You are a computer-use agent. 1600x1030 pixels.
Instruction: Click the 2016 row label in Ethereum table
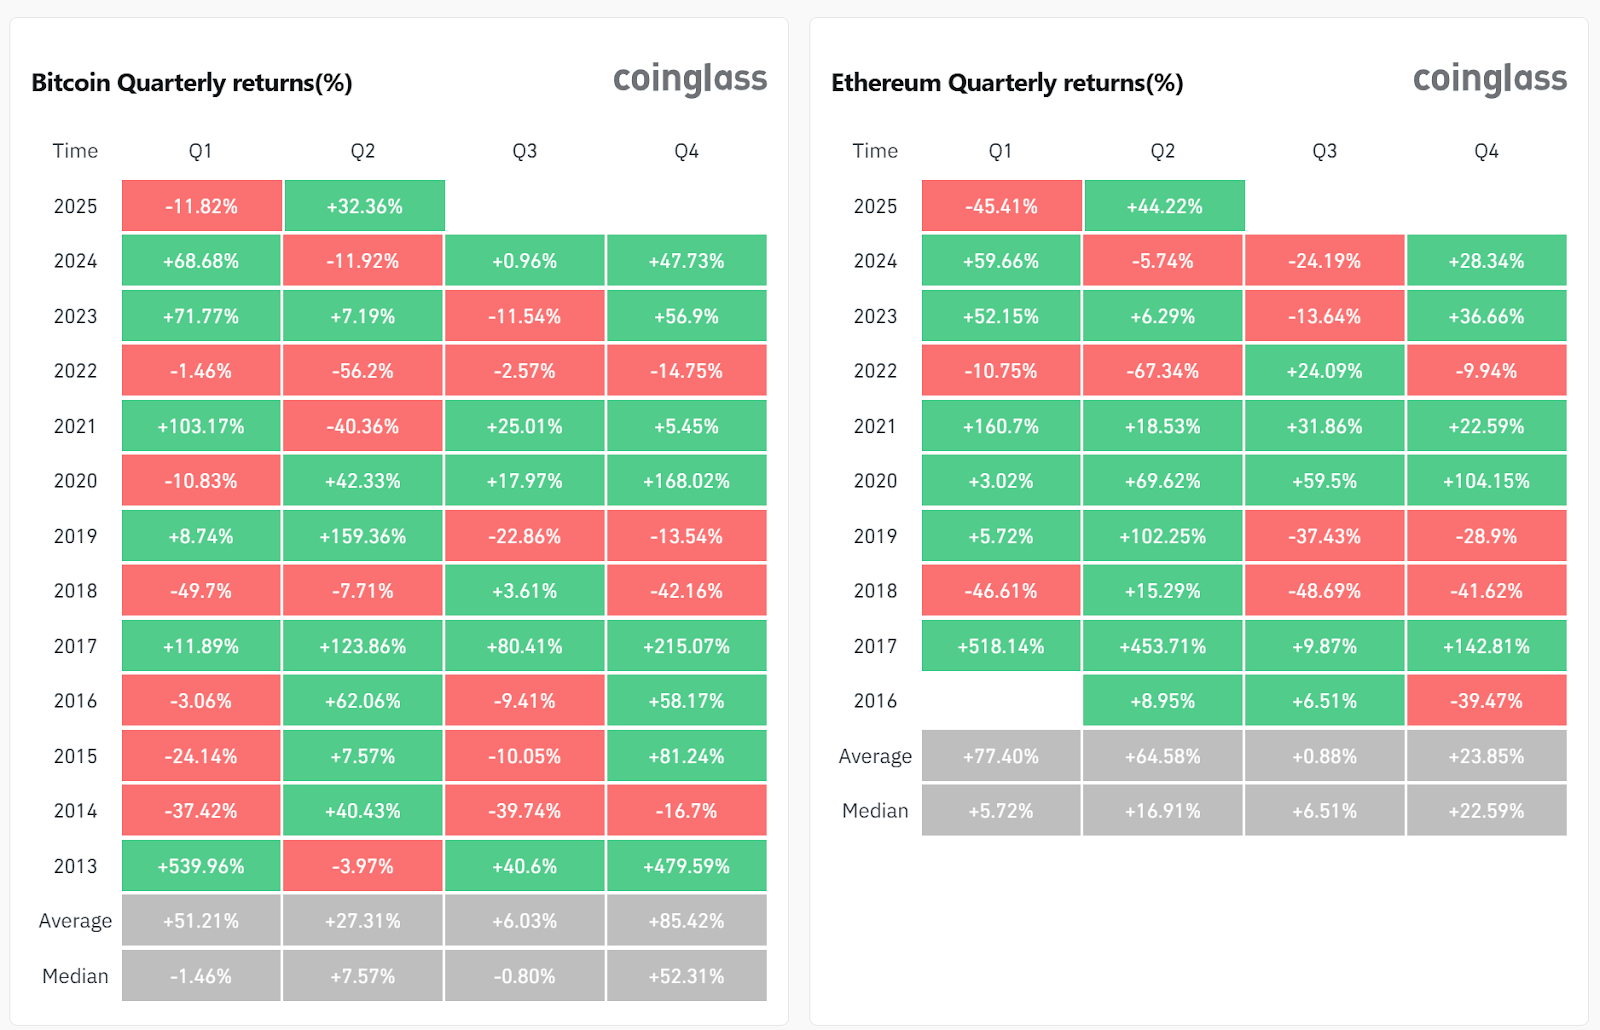876,701
